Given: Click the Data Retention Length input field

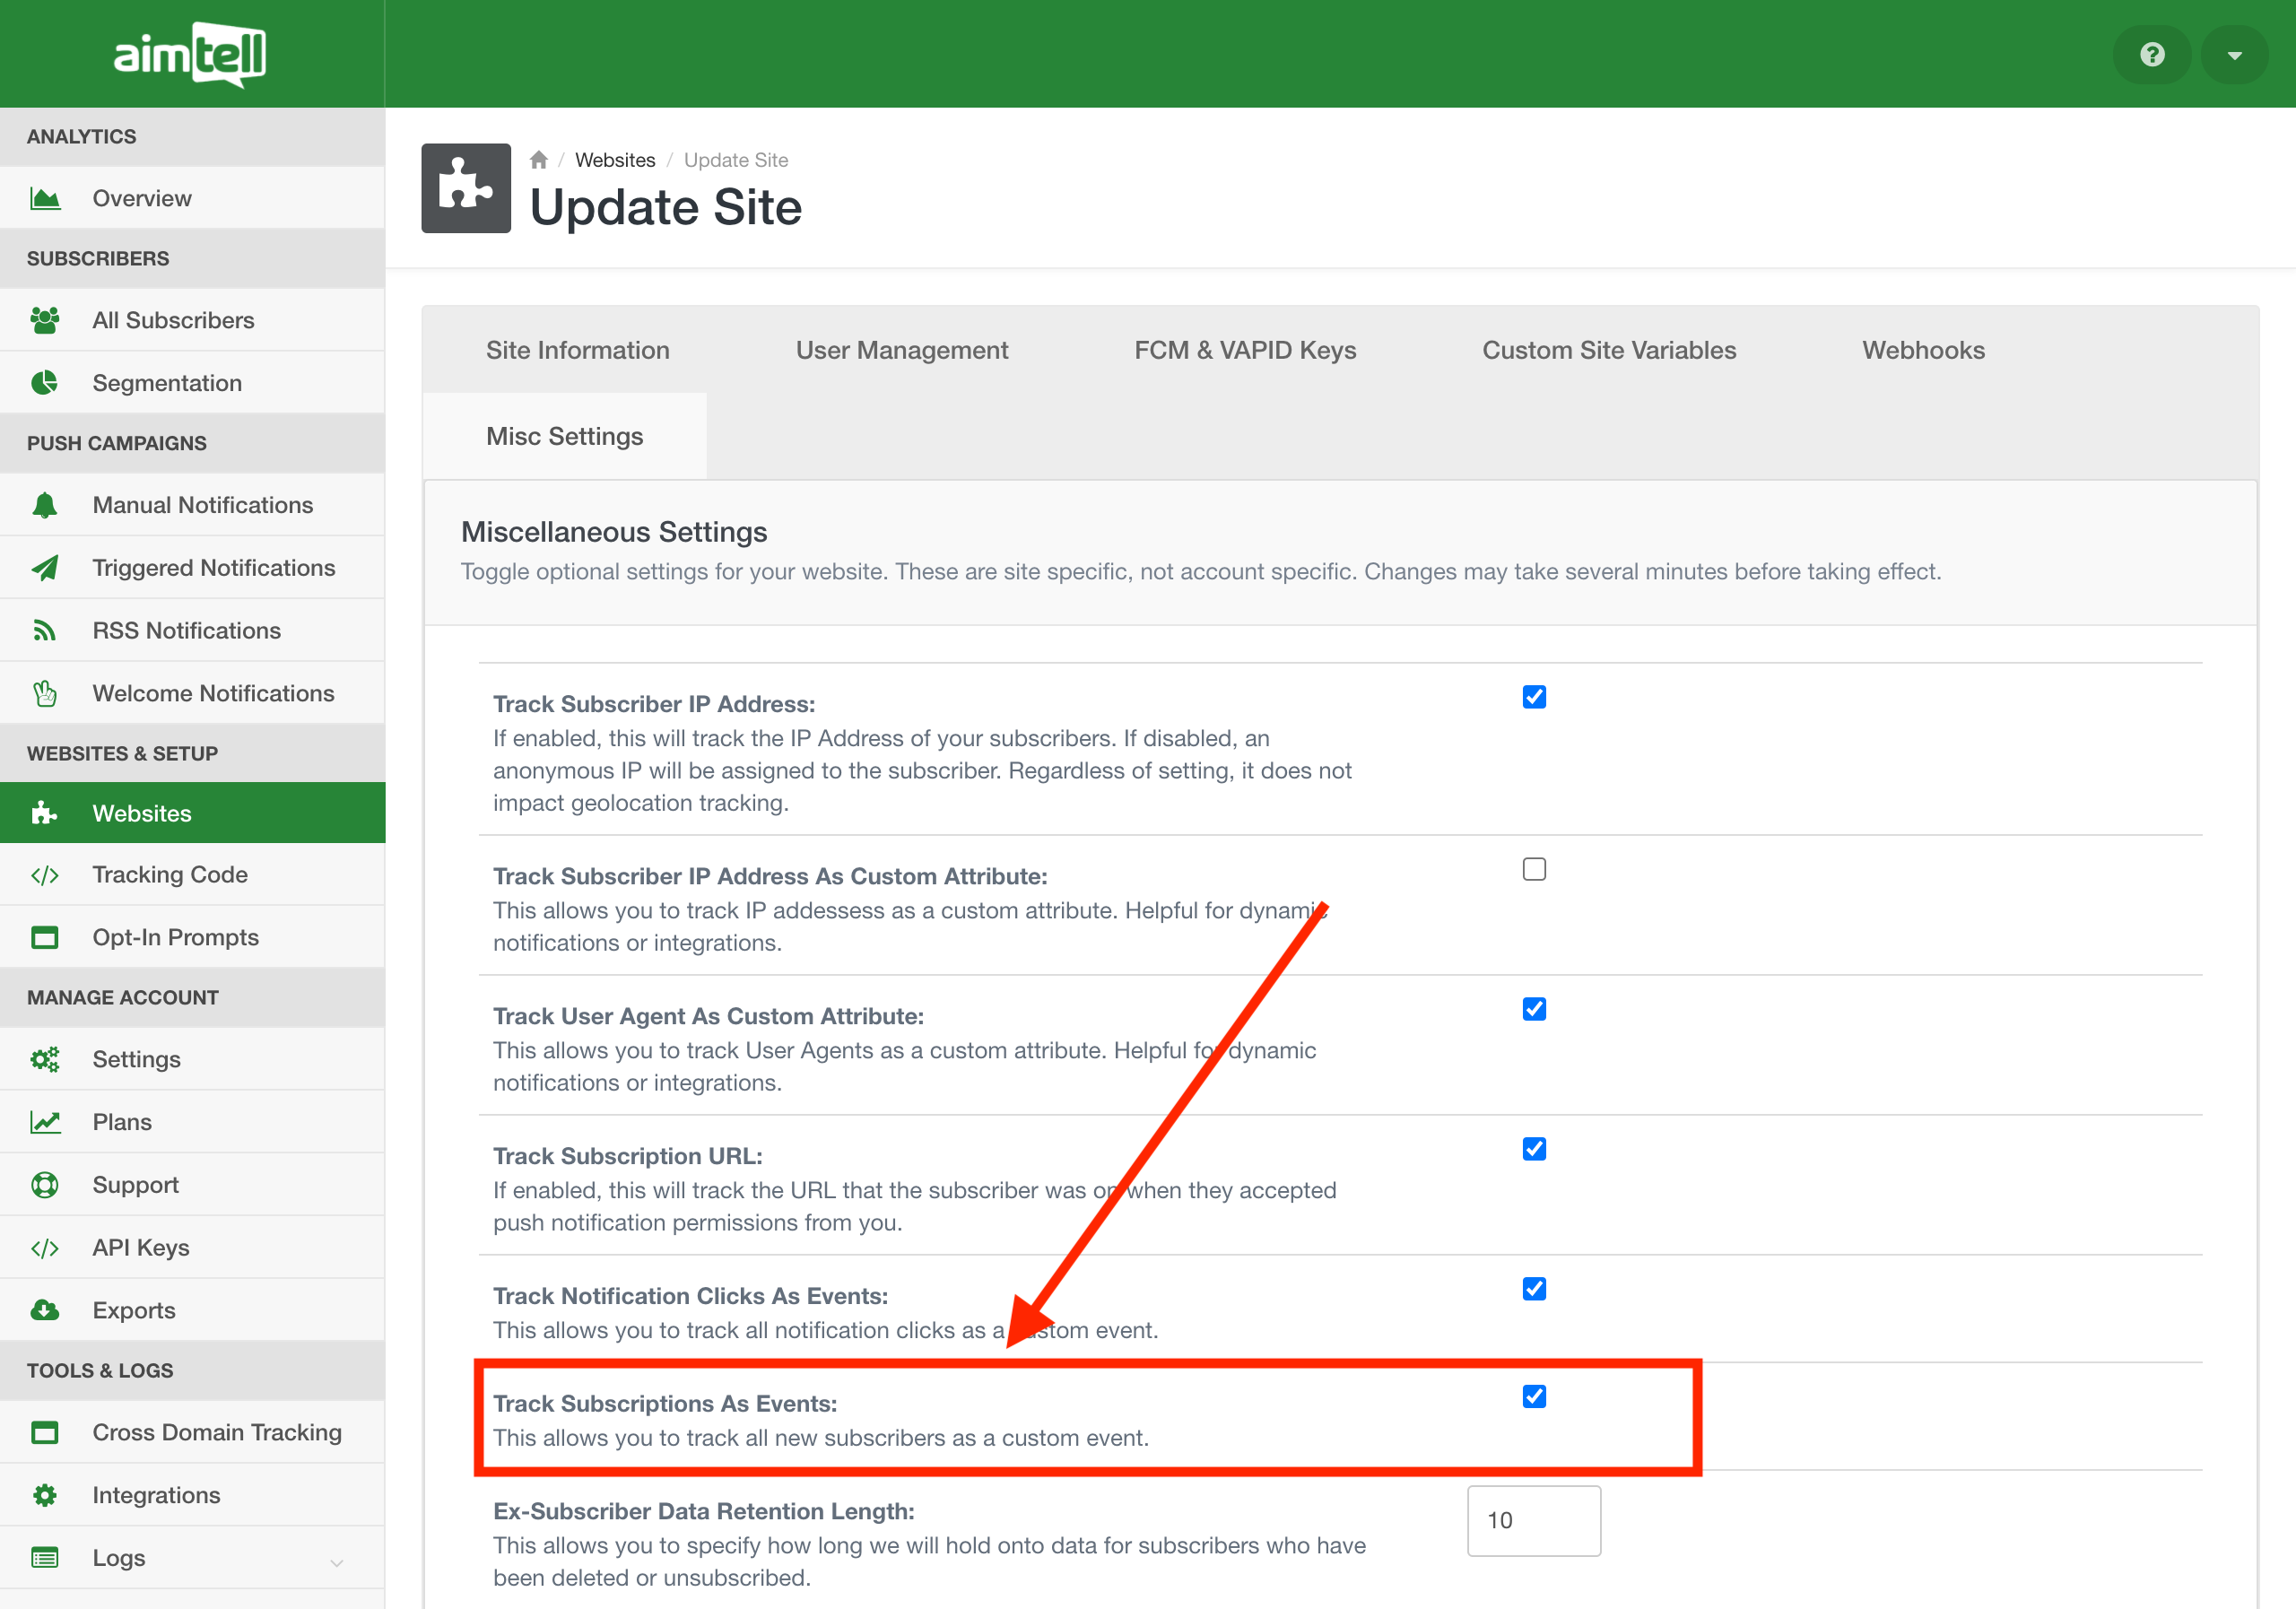Looking at the screenshot, I should click(1533, 1521).
